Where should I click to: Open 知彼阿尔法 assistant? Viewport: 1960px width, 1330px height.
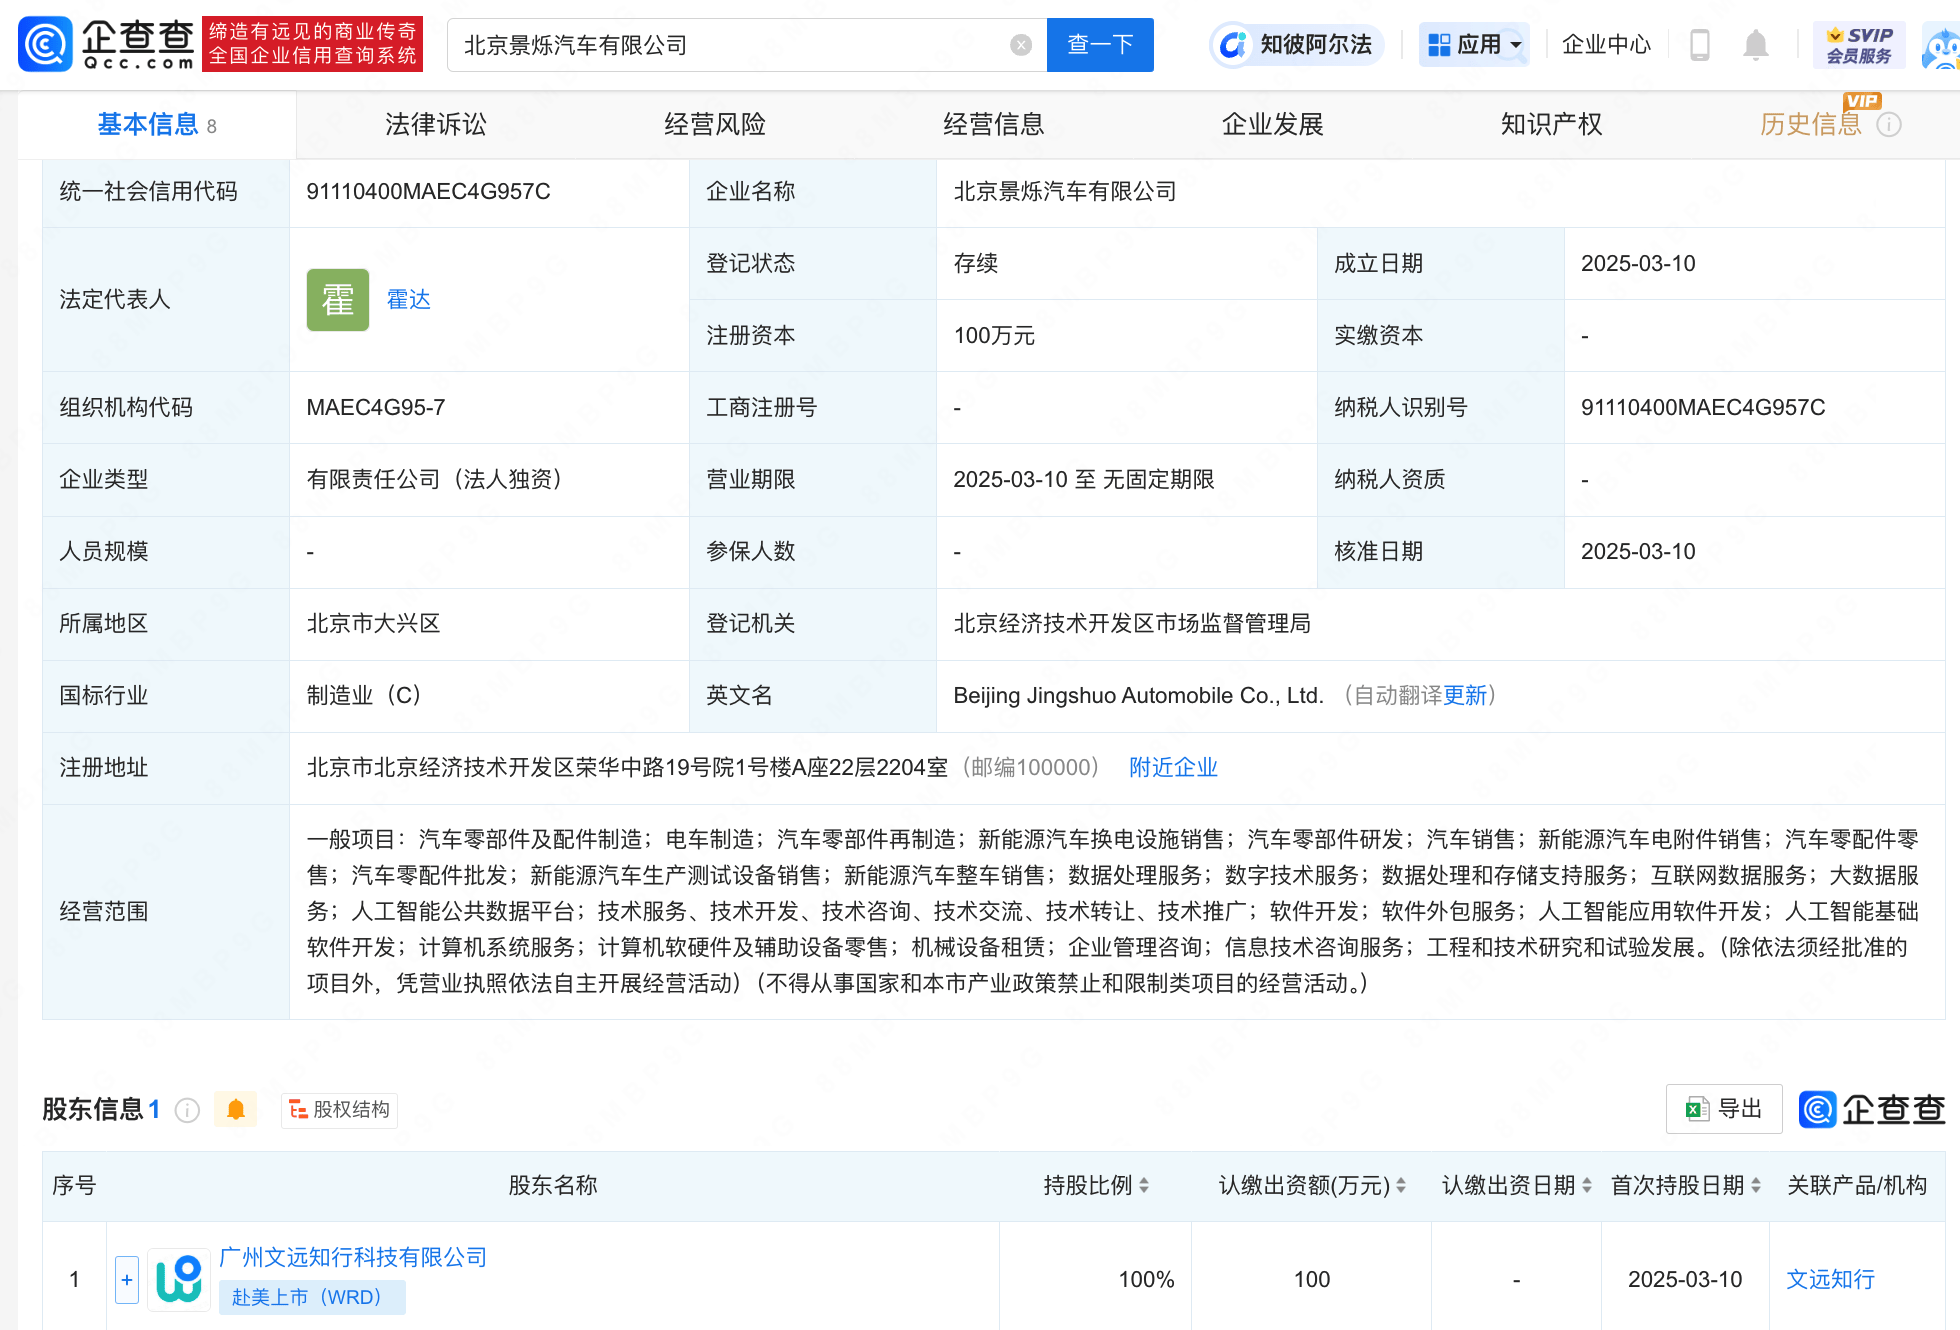pos(1296,45)
